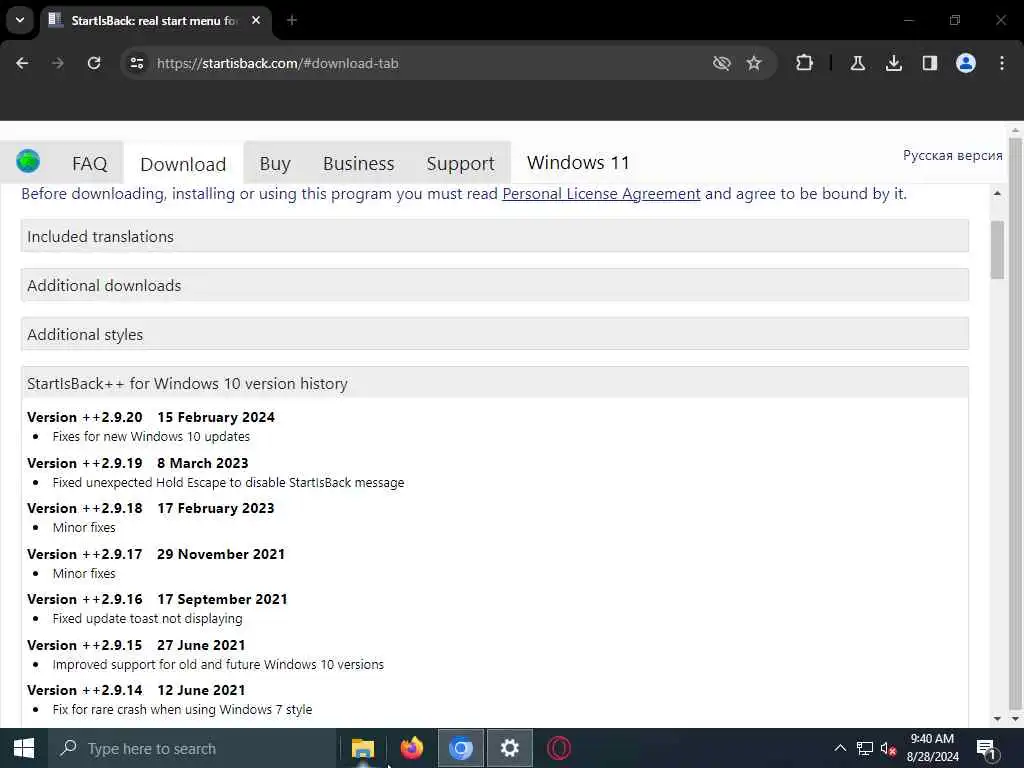Click the muted volume icon
The width and height of the screenshot is (1024, 768).
coord(888,748)
